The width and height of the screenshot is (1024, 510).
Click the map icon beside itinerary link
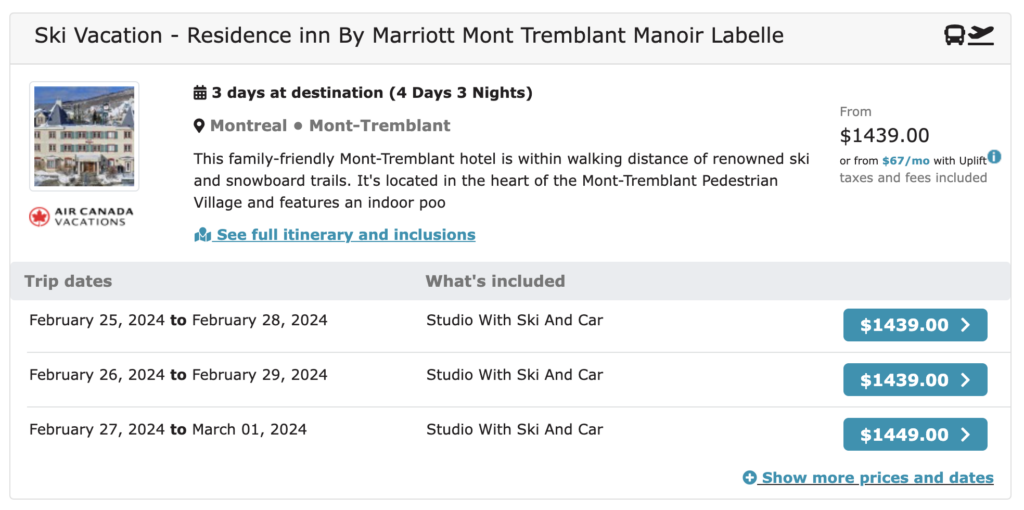point(203,235)
